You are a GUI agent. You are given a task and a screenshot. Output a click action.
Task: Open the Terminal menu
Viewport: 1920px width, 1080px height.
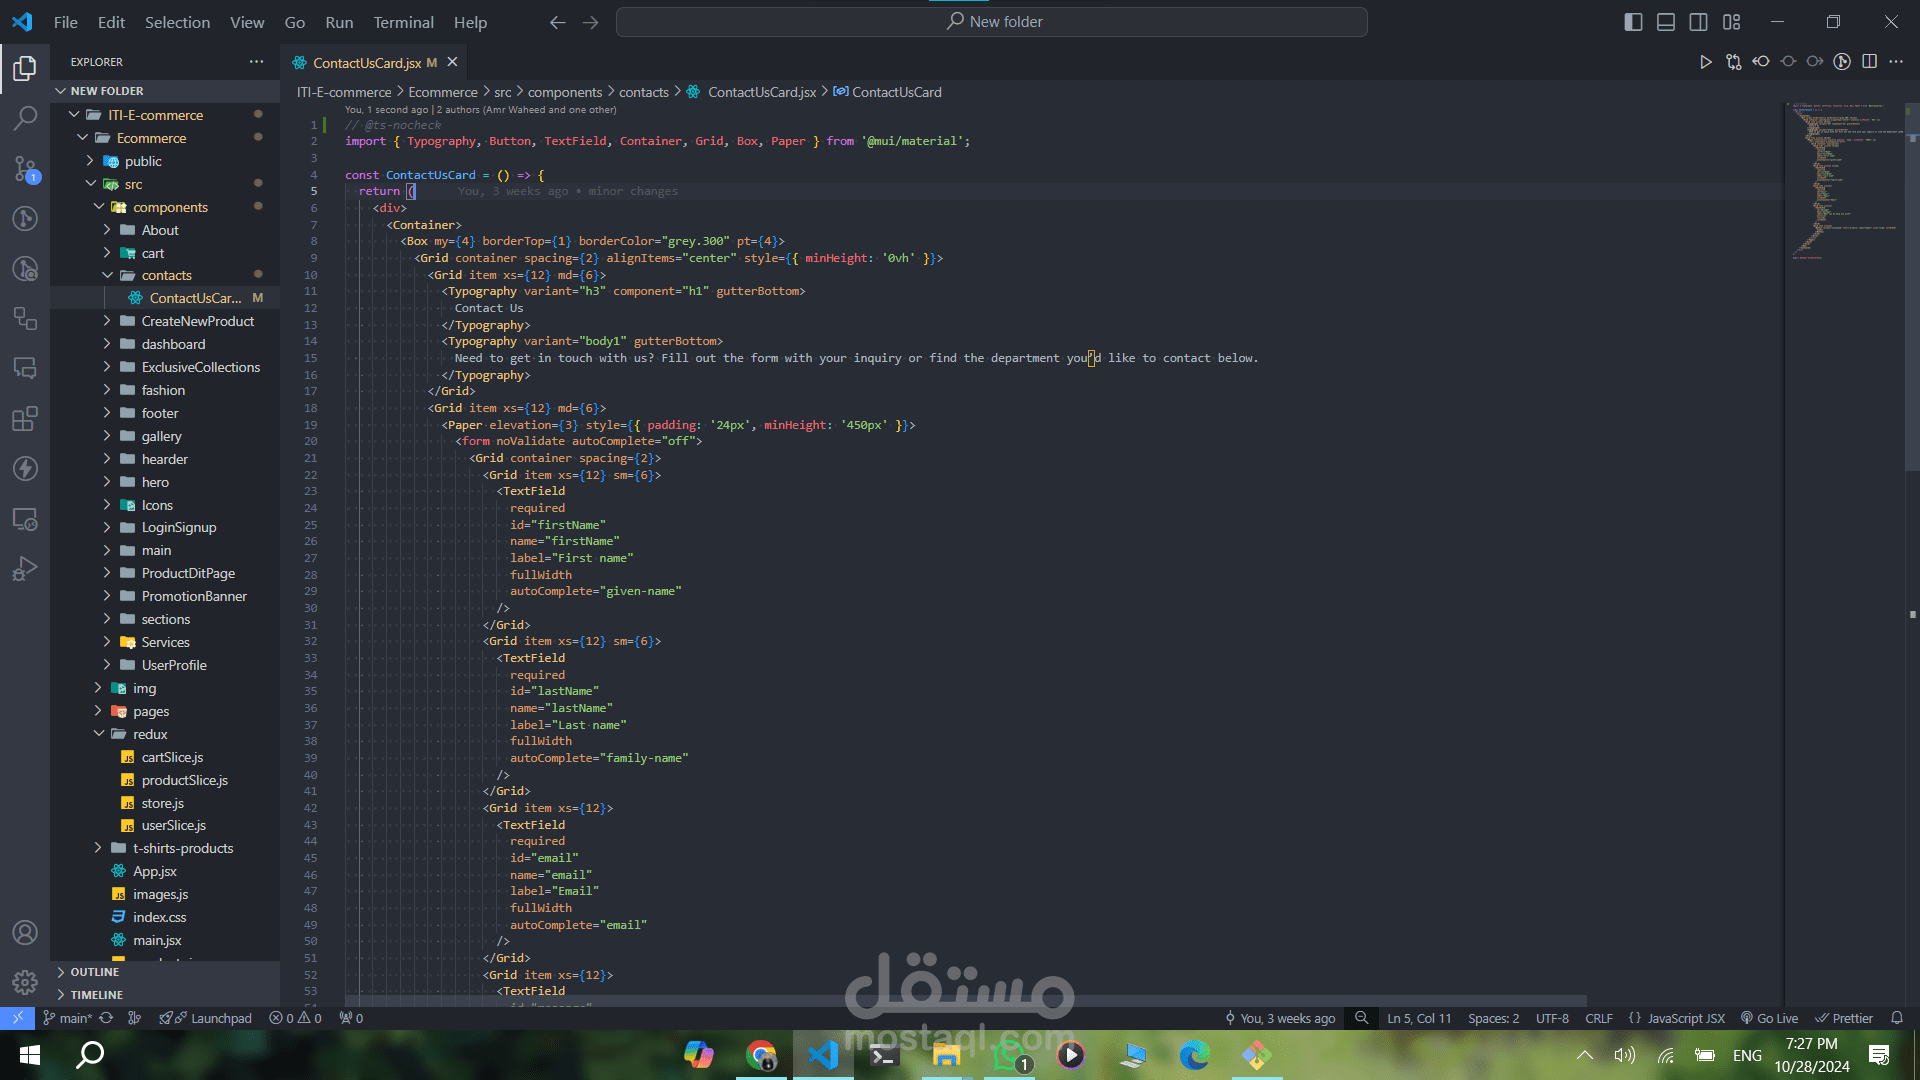click(x=403, y=22)
